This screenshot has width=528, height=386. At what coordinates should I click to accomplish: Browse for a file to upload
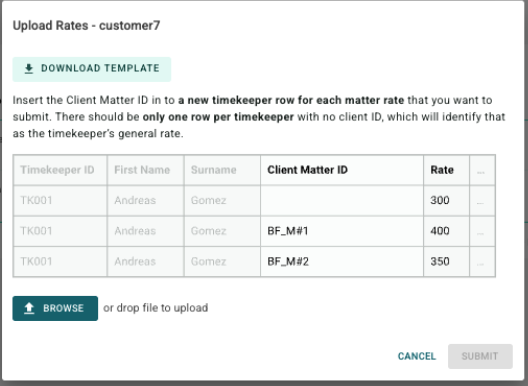point(55,308)
